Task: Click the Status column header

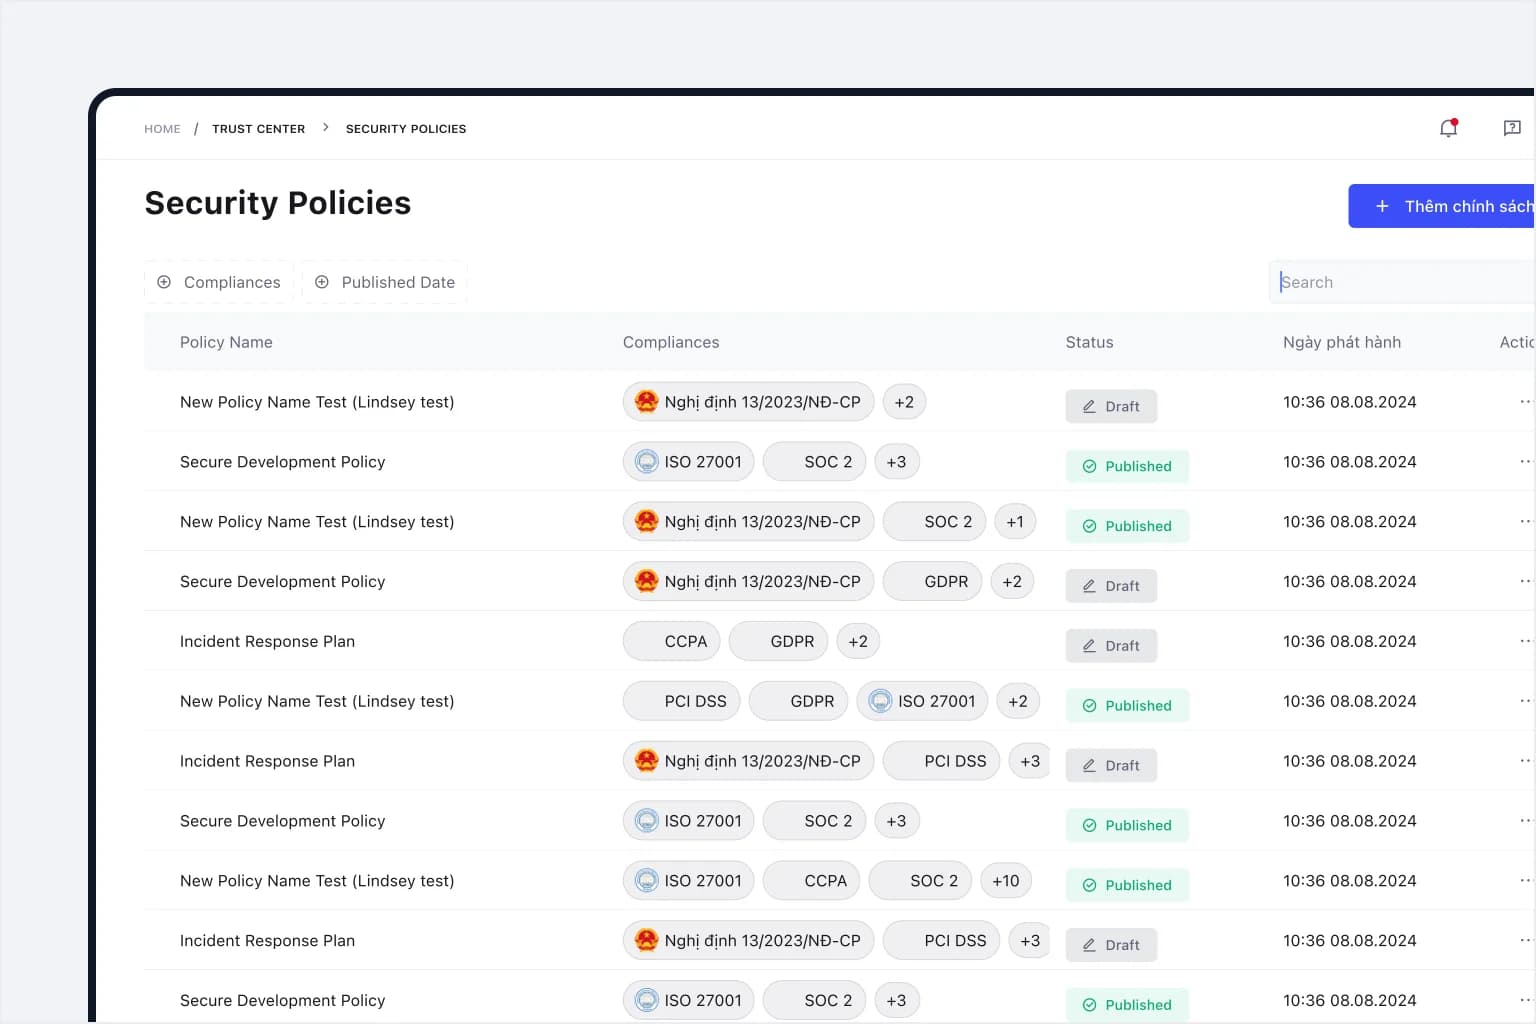Action: (x=1089, y=342)
